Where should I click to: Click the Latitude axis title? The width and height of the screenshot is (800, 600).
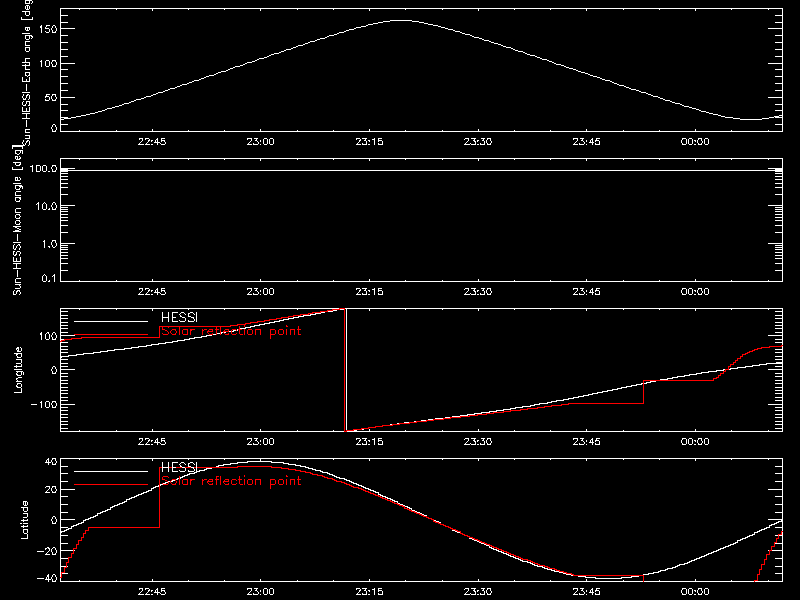tap(24, 520)
